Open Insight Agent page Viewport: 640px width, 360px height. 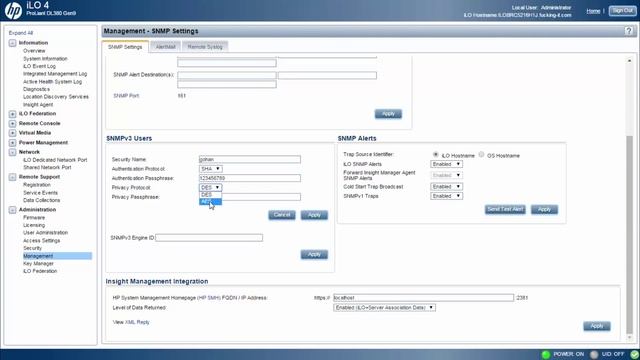point(38,105)
